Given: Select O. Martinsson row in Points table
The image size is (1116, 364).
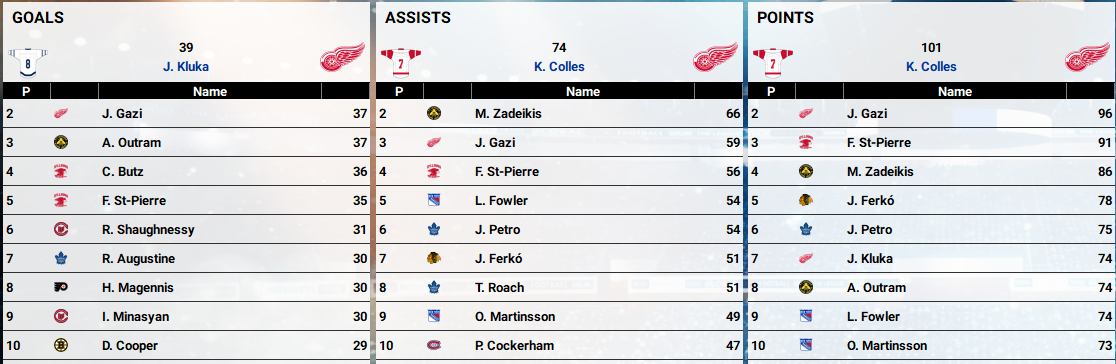Looking at the screenshot, I should [x=931, y=345].
